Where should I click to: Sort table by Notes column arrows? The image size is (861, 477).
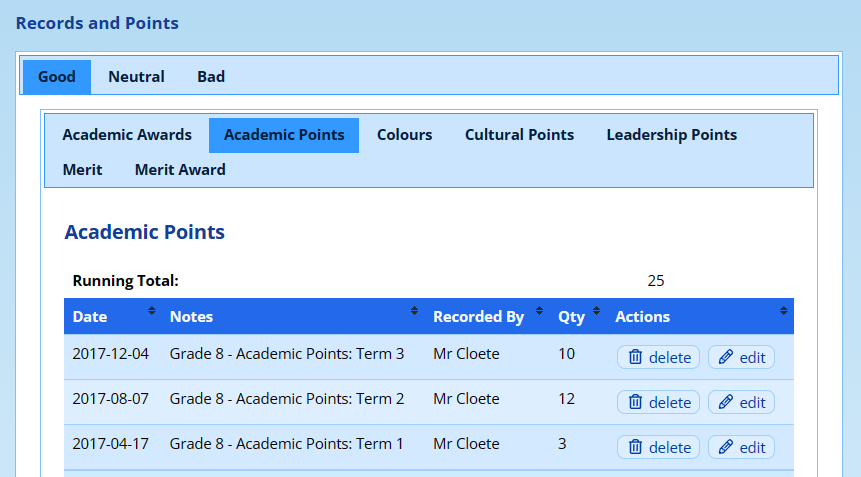[x=414, y=312]
